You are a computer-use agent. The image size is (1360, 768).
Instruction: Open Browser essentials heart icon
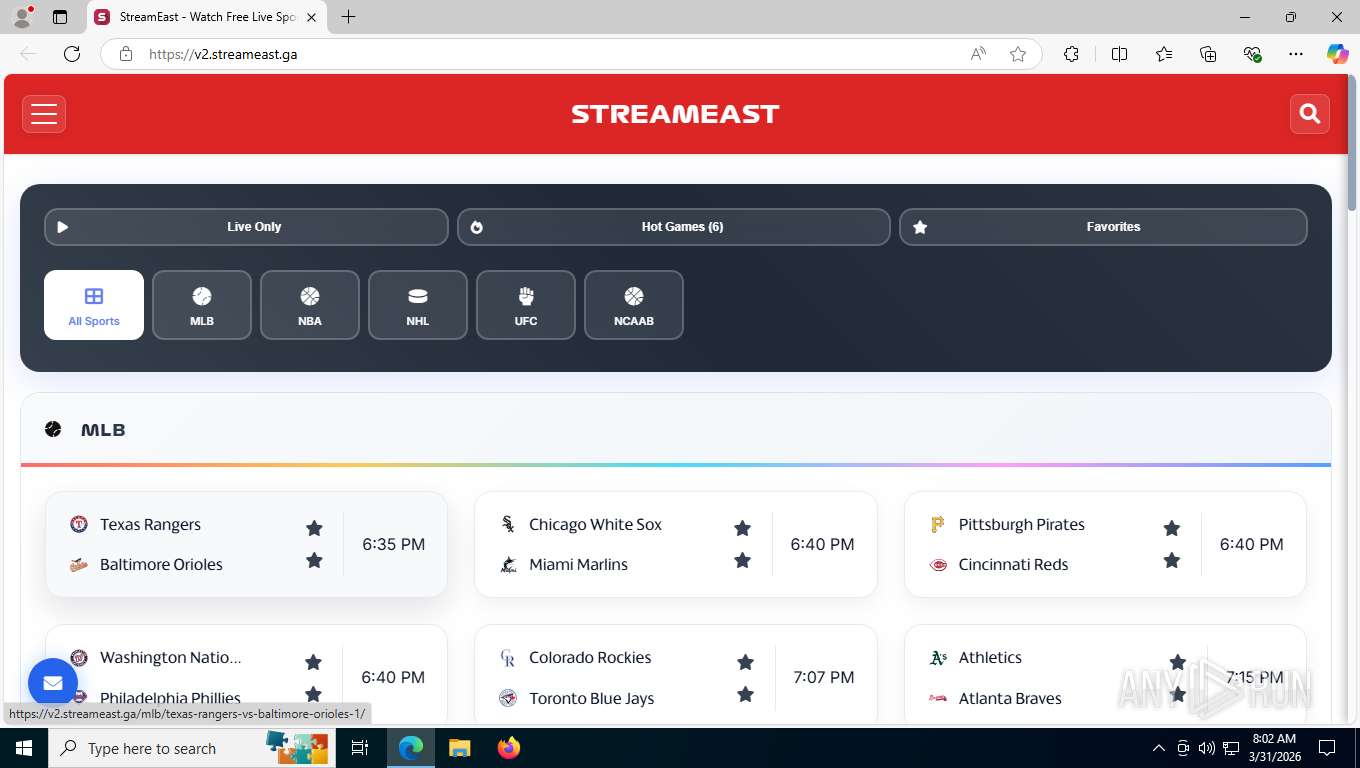[x=1252, y=54]
